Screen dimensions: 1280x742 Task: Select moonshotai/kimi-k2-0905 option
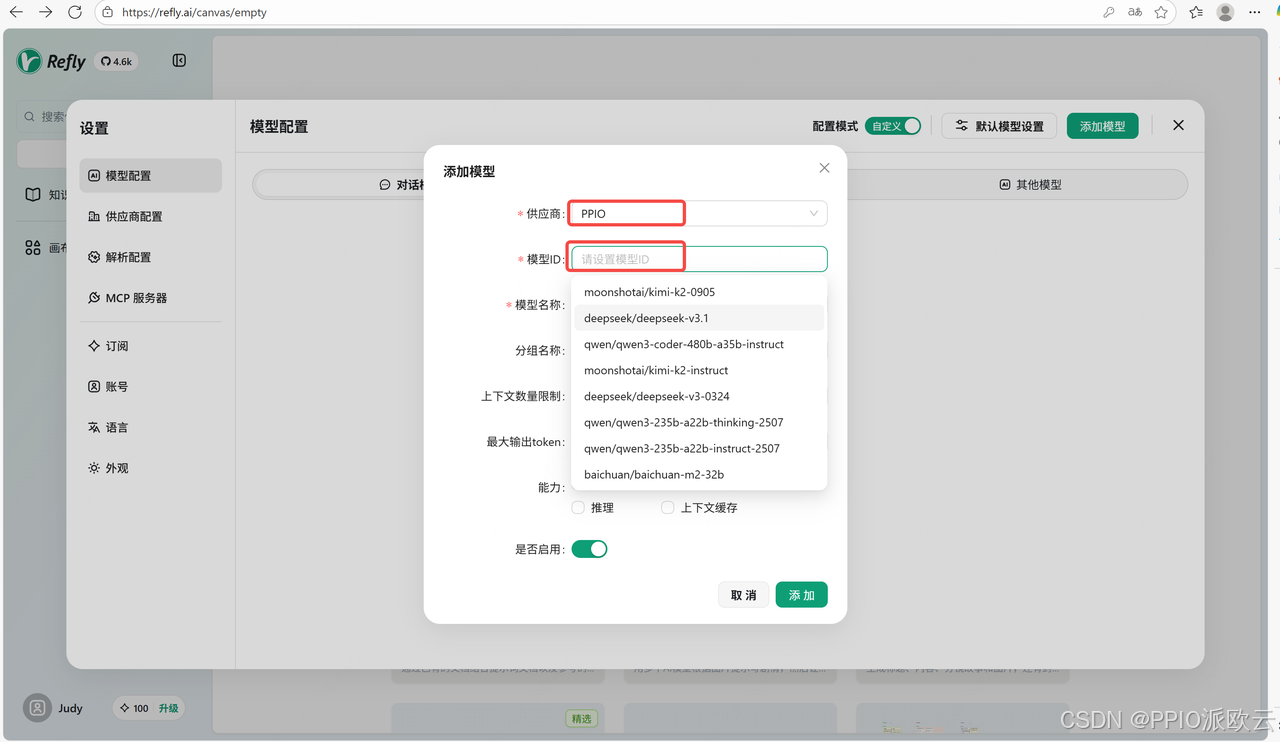(x=699, y=292)
